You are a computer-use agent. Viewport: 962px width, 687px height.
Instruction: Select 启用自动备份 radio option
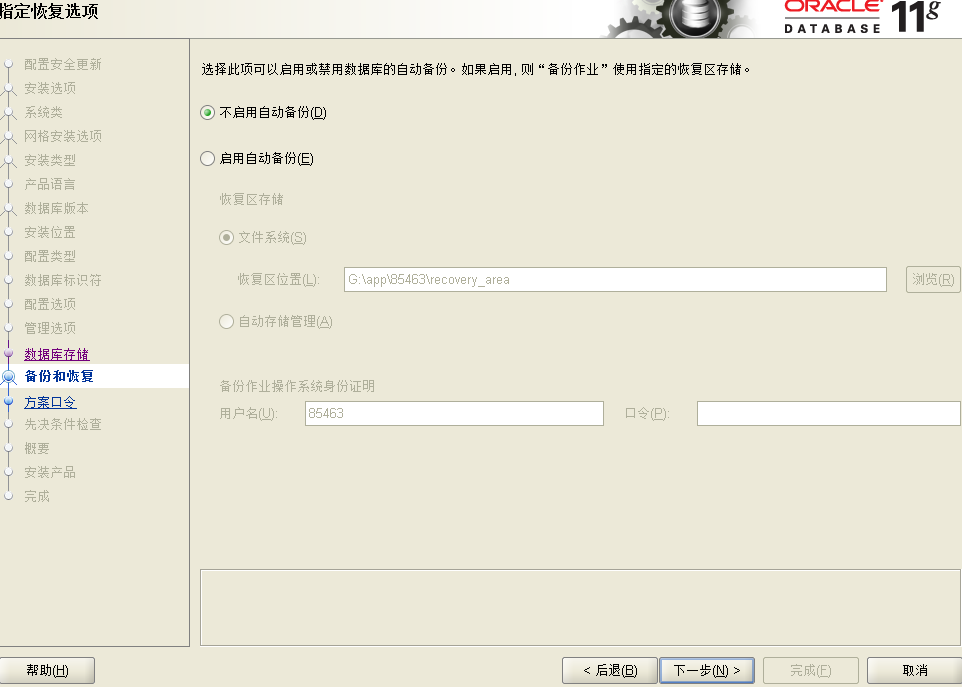point(207,159)
